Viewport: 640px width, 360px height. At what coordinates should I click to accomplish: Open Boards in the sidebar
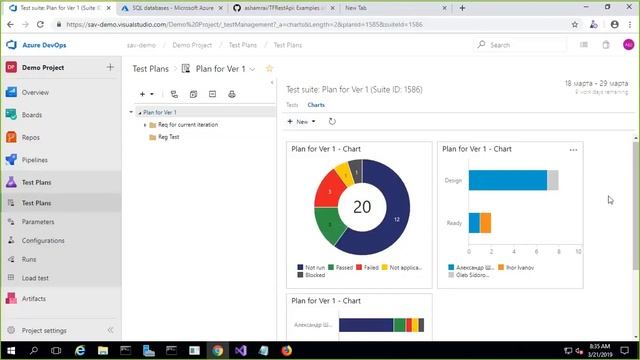coord(31,115)
